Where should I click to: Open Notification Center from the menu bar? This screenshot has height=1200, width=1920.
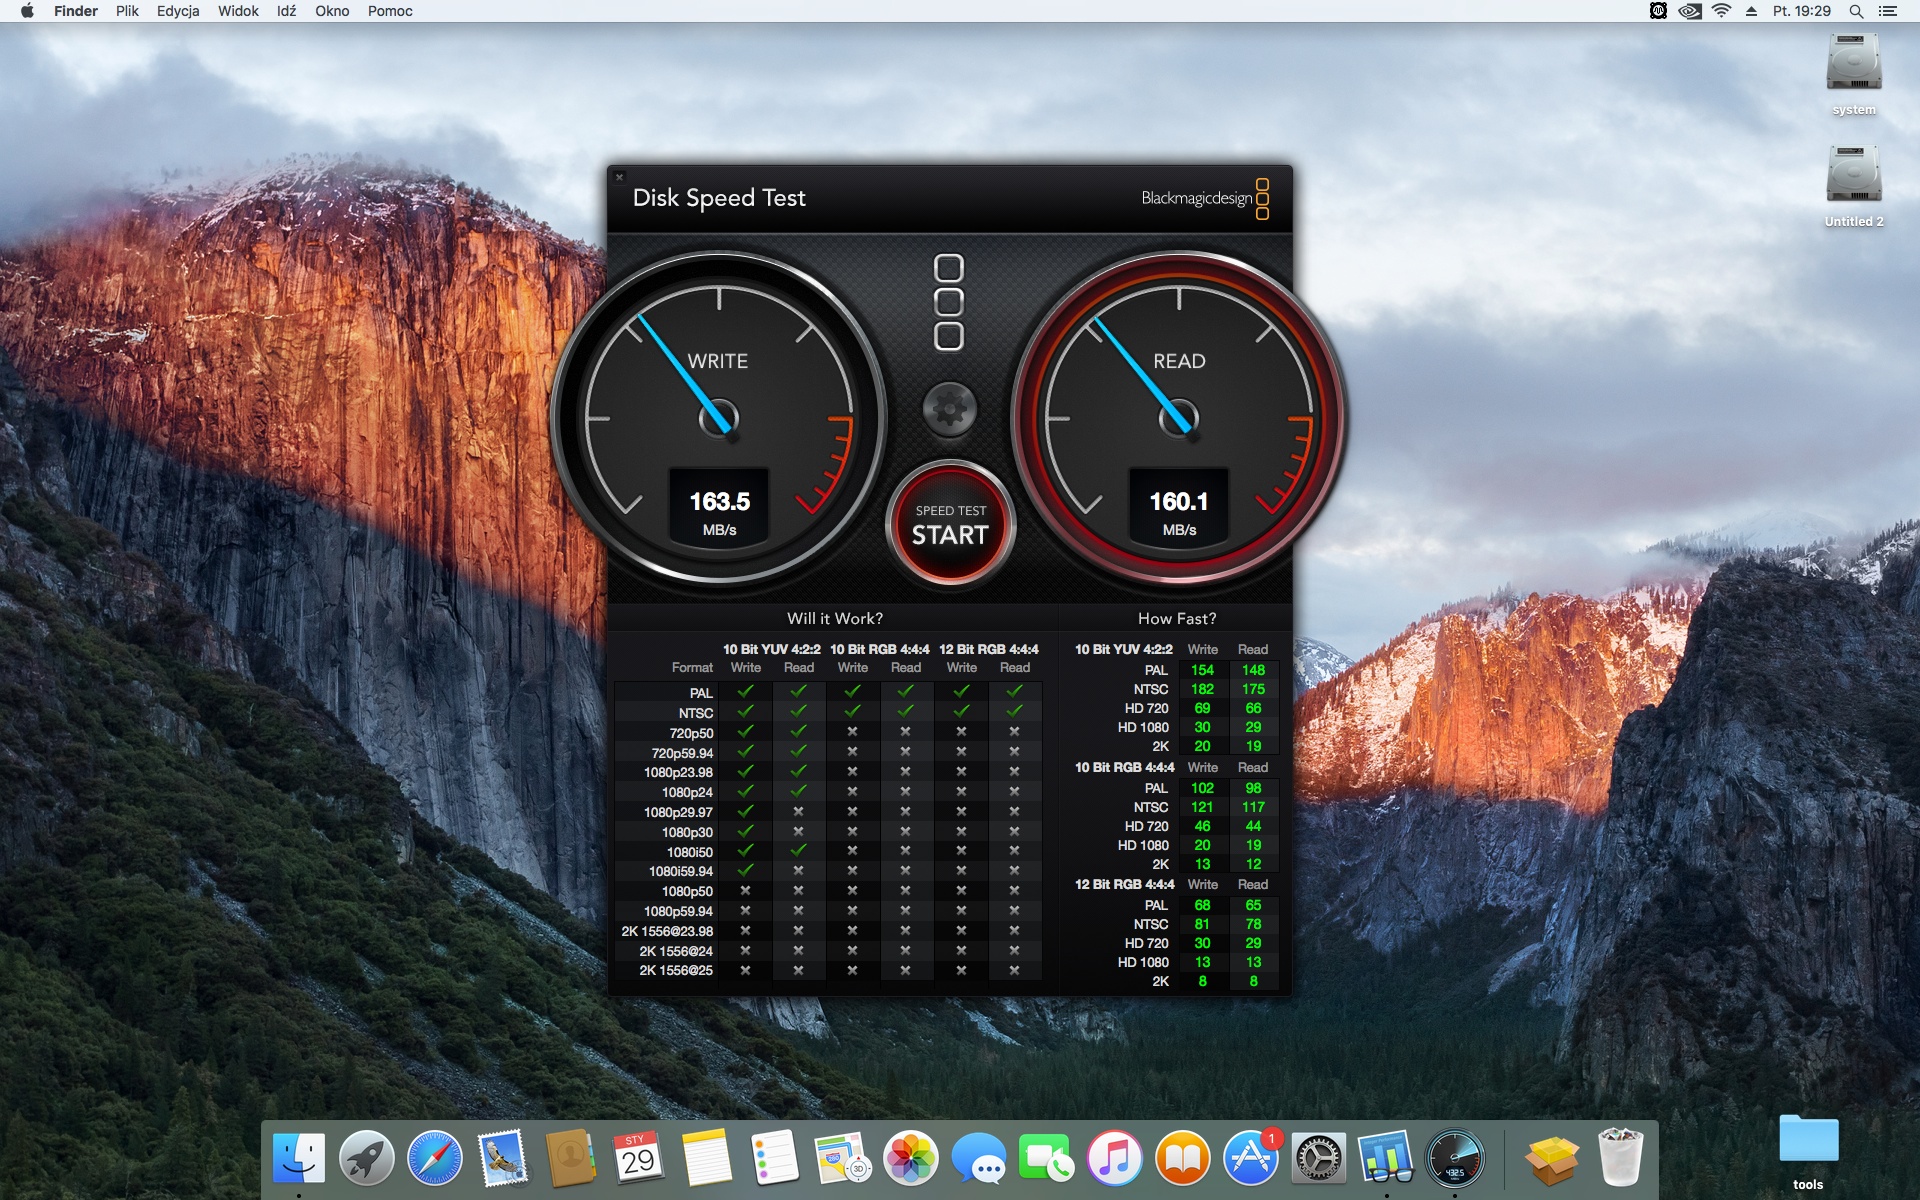pyautogui.click(x=1888, y=11)
